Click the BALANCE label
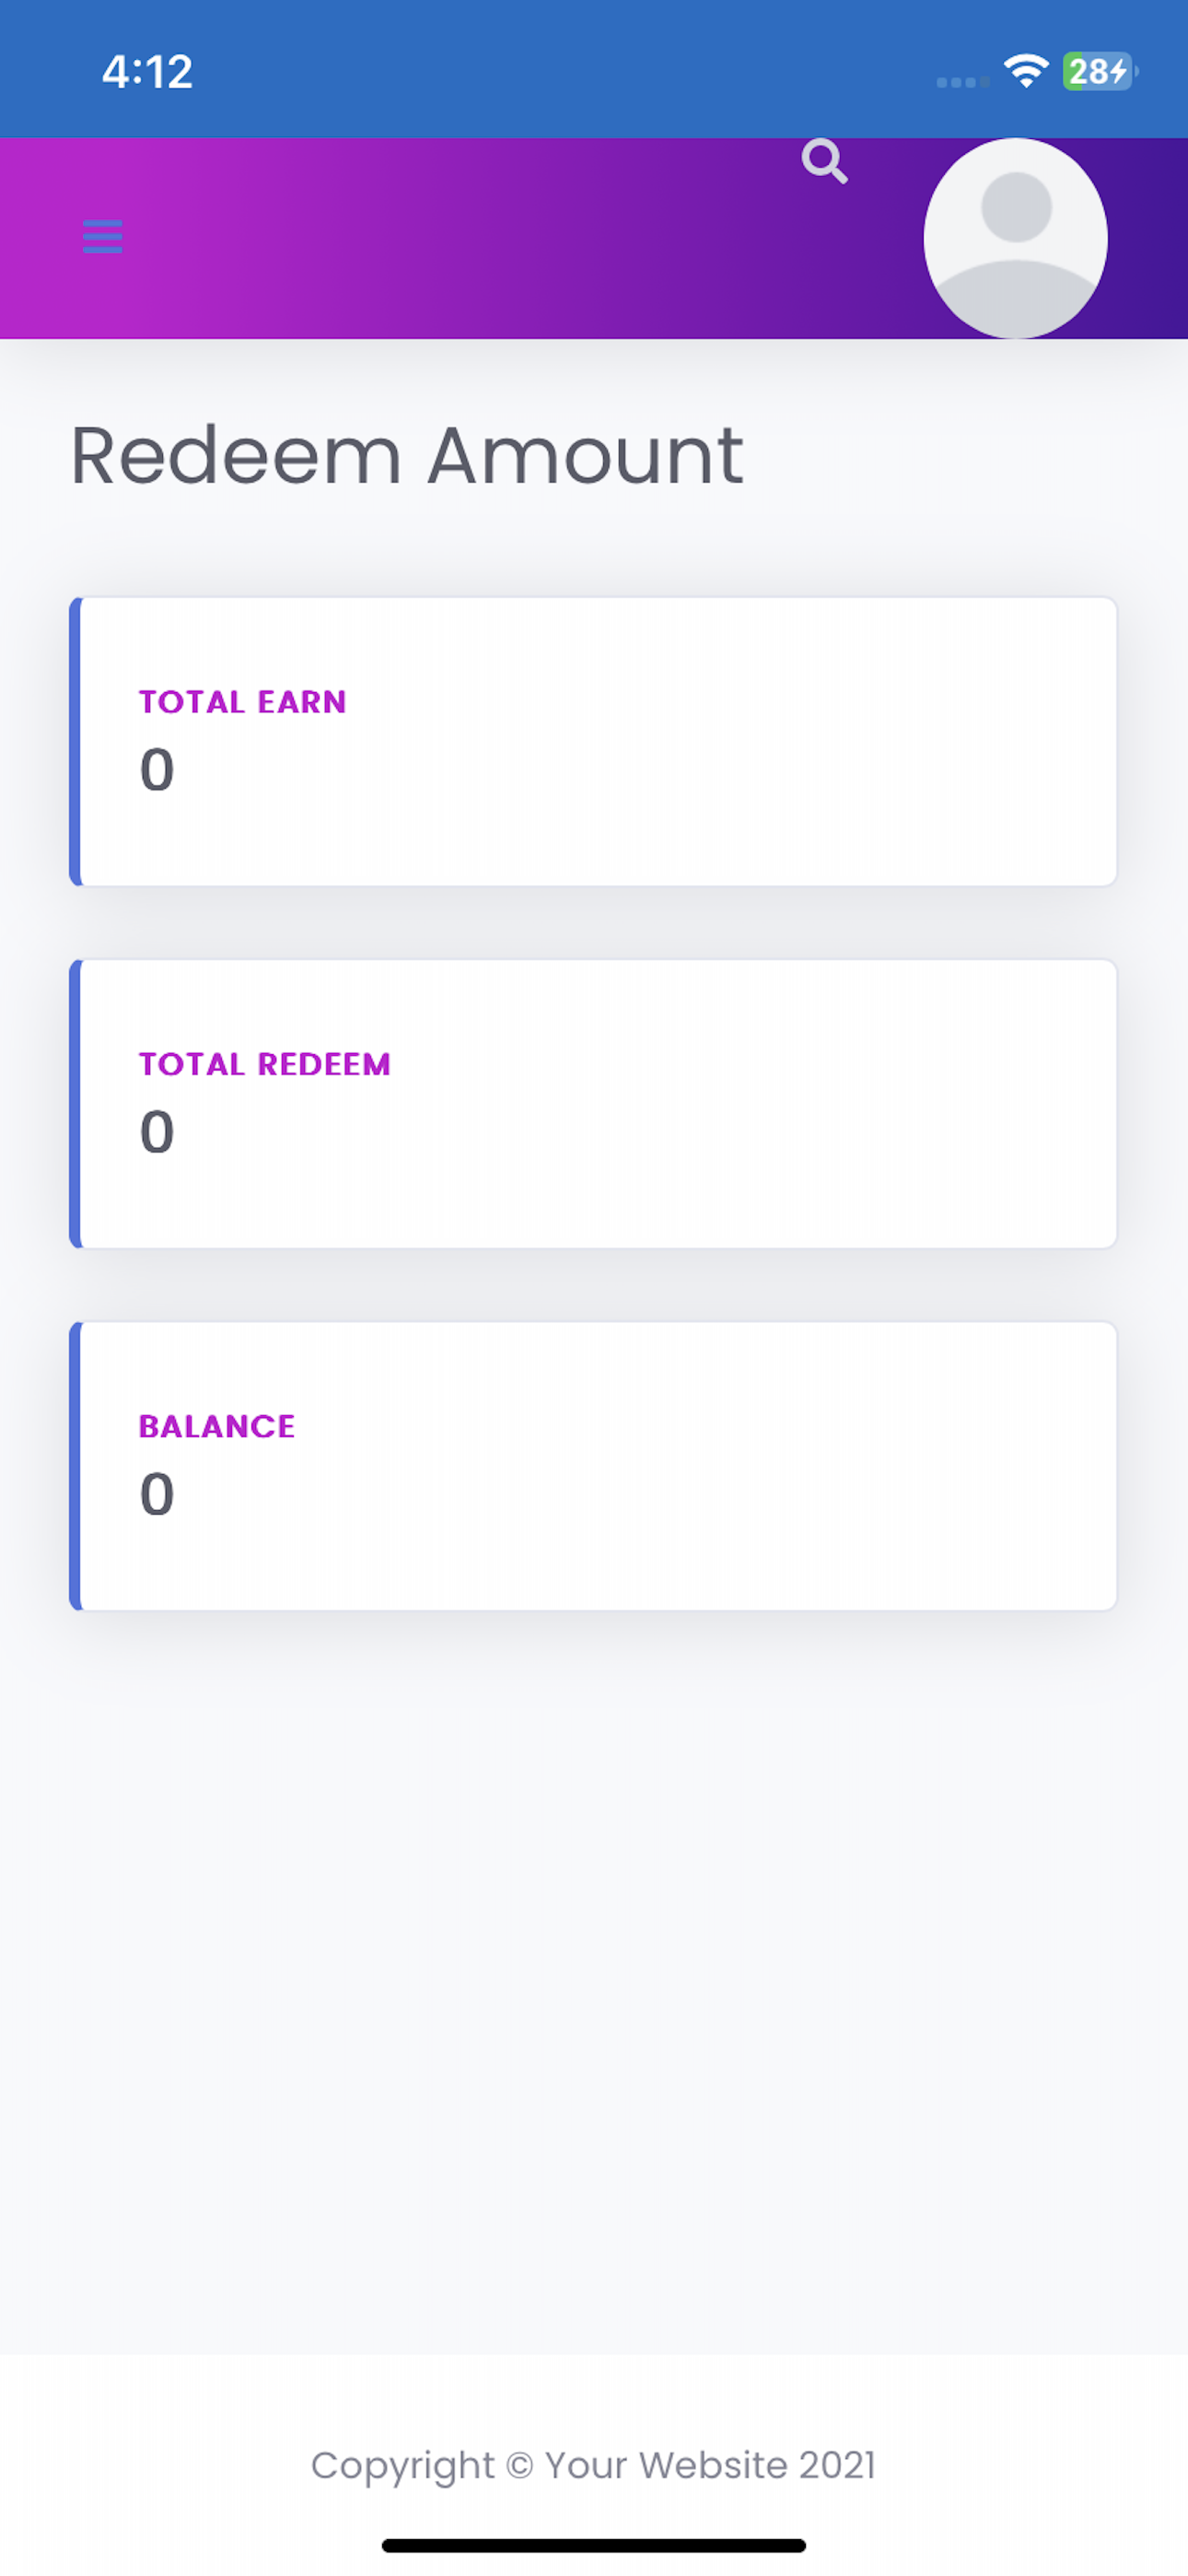The image size is (1188, 2576). pos(217,1426)
